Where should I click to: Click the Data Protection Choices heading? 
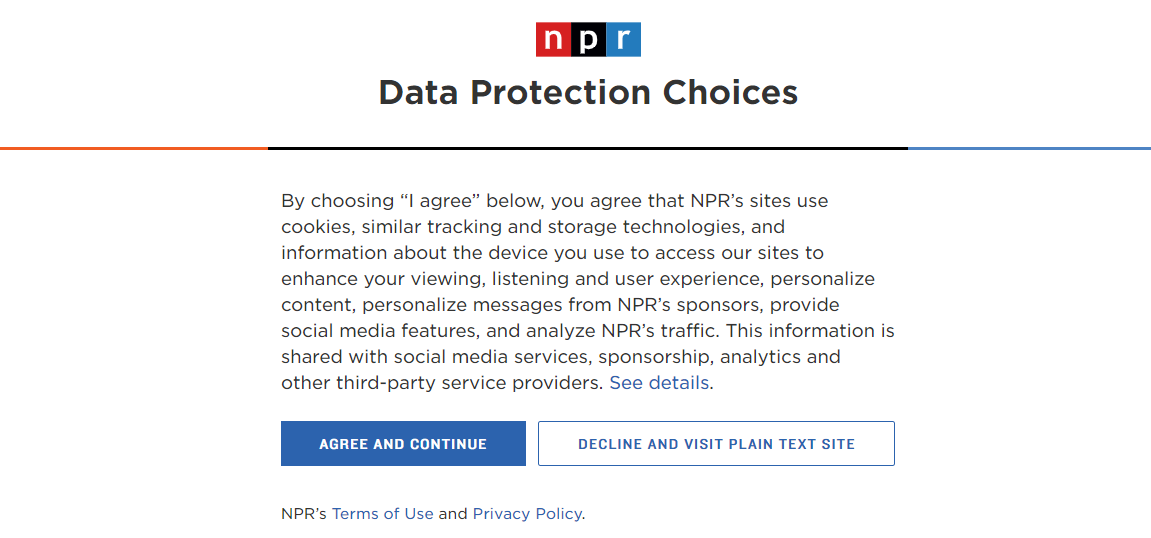click(588, 92)
